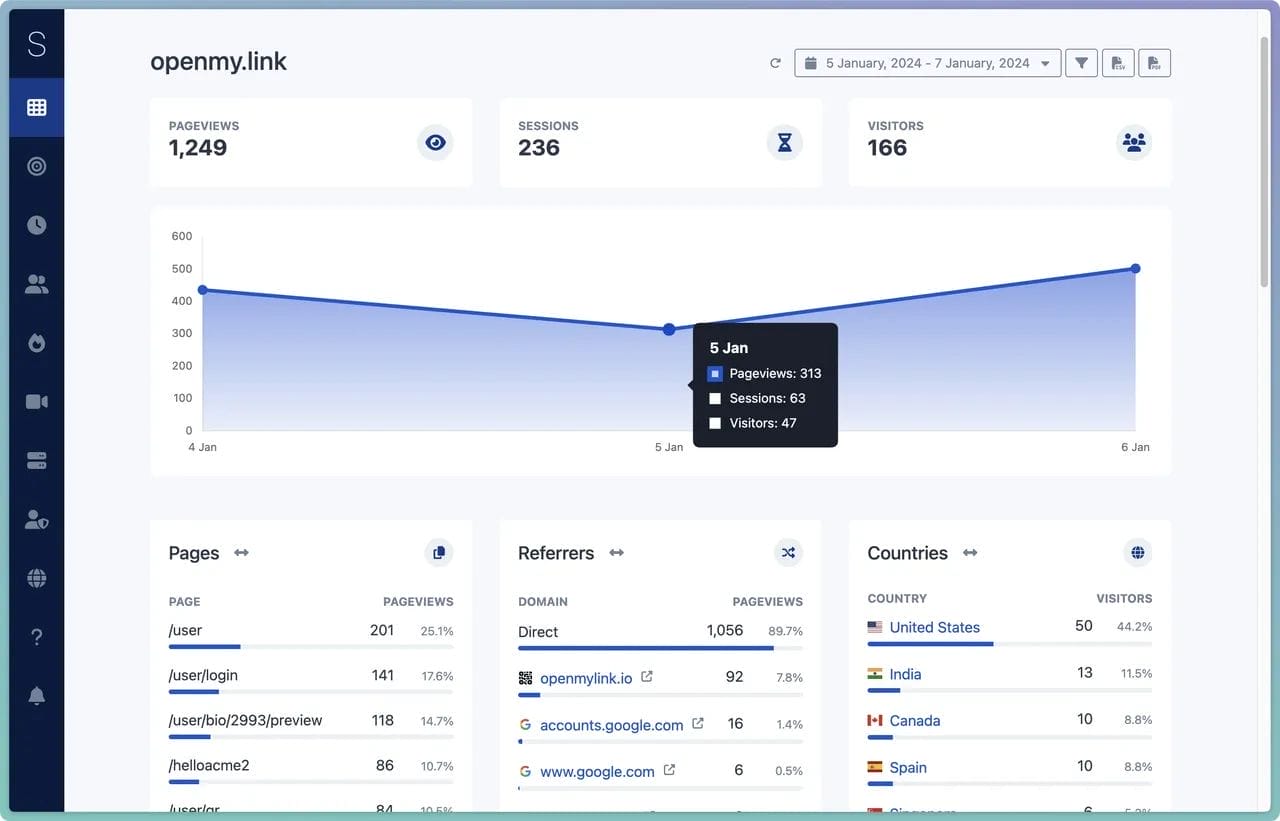Open accounts.google.com external link icon
Screen dimensions: 1280x821
pos(698,723)
